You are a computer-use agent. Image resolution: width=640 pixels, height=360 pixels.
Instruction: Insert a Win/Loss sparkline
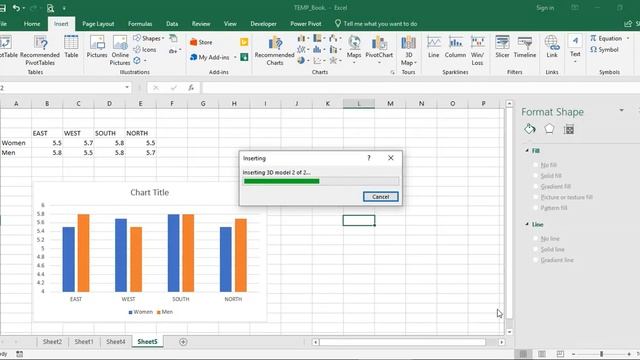[x=477, y=50]
